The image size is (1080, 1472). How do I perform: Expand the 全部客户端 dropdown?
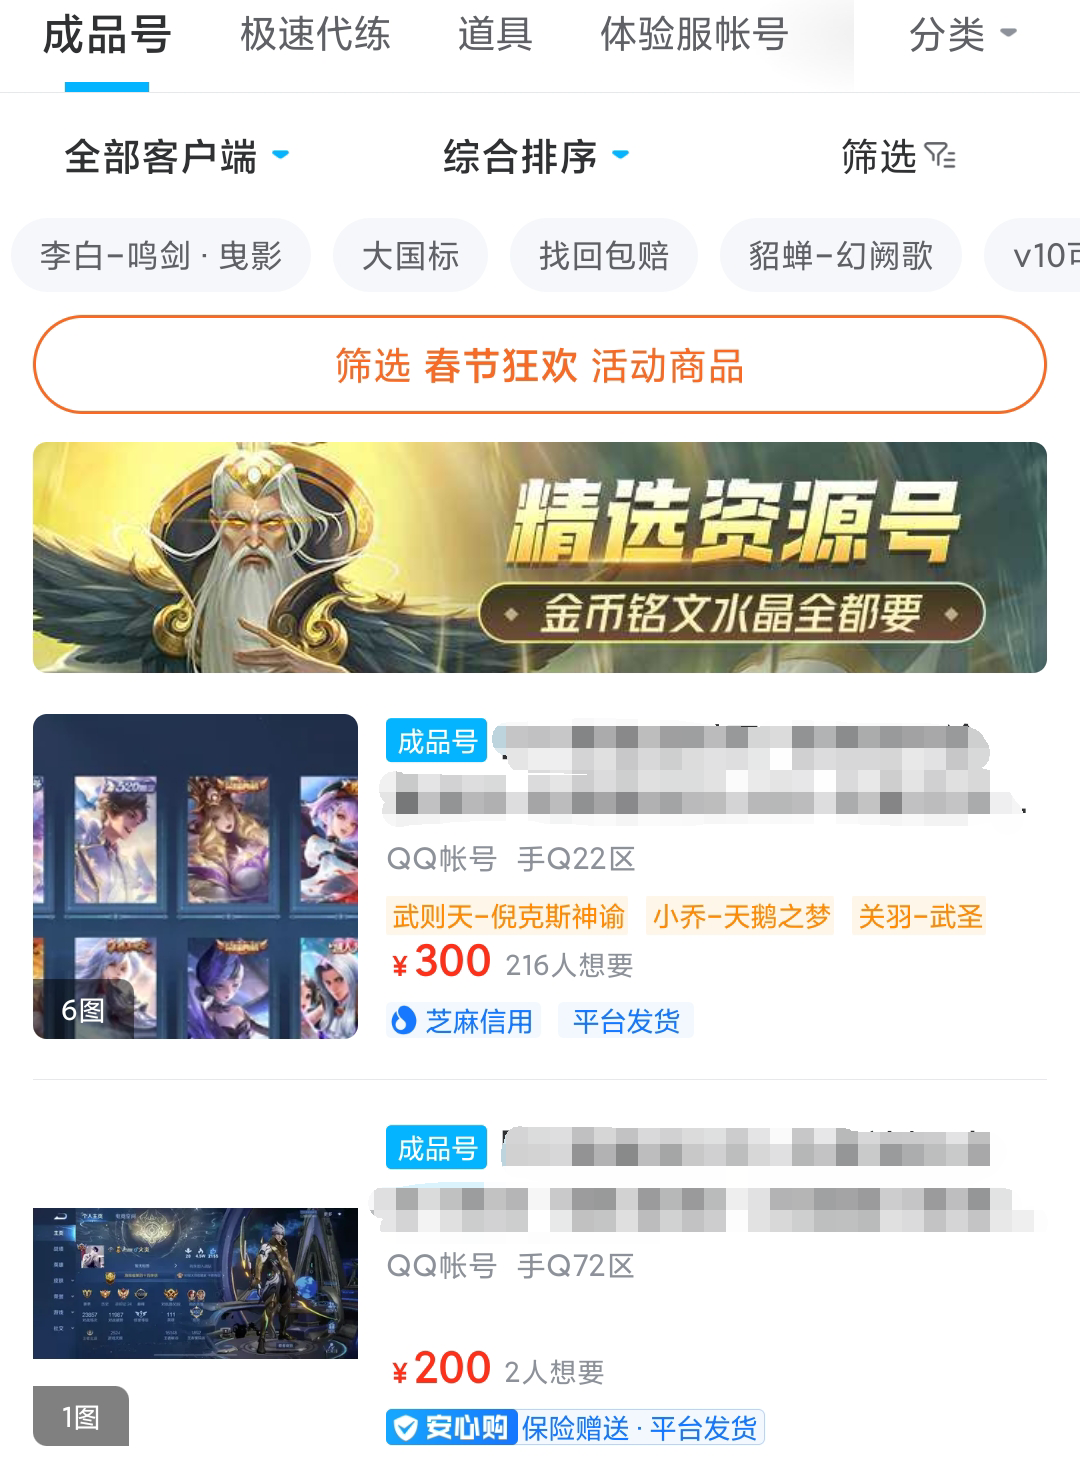(x=177, y=157)
